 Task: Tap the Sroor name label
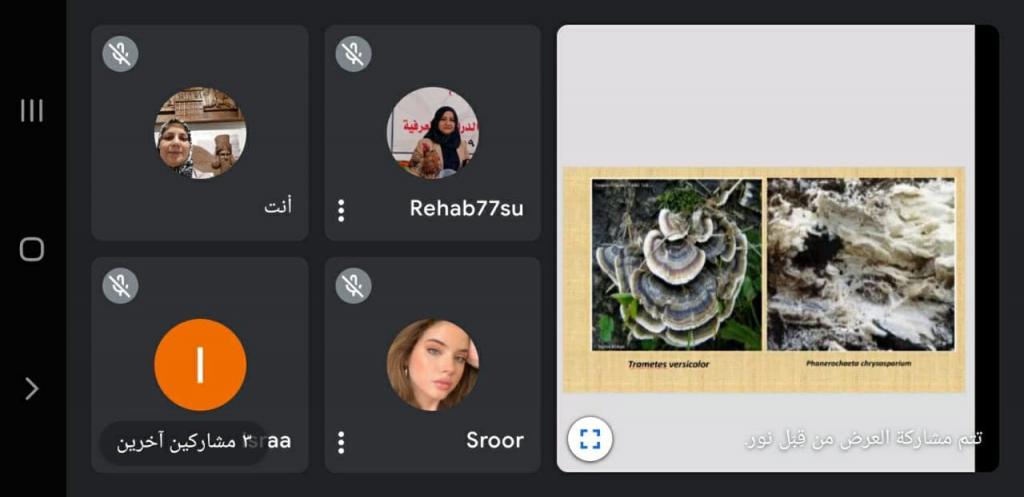click(494, 440)
